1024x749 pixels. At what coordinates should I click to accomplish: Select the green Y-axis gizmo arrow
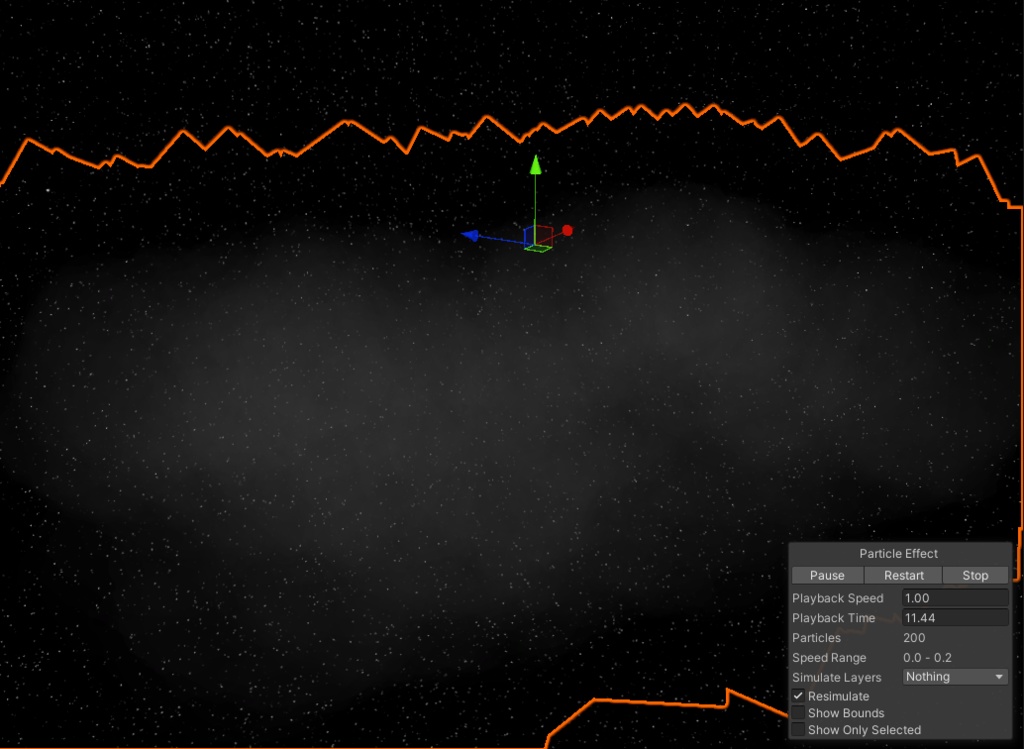[536, 165]
